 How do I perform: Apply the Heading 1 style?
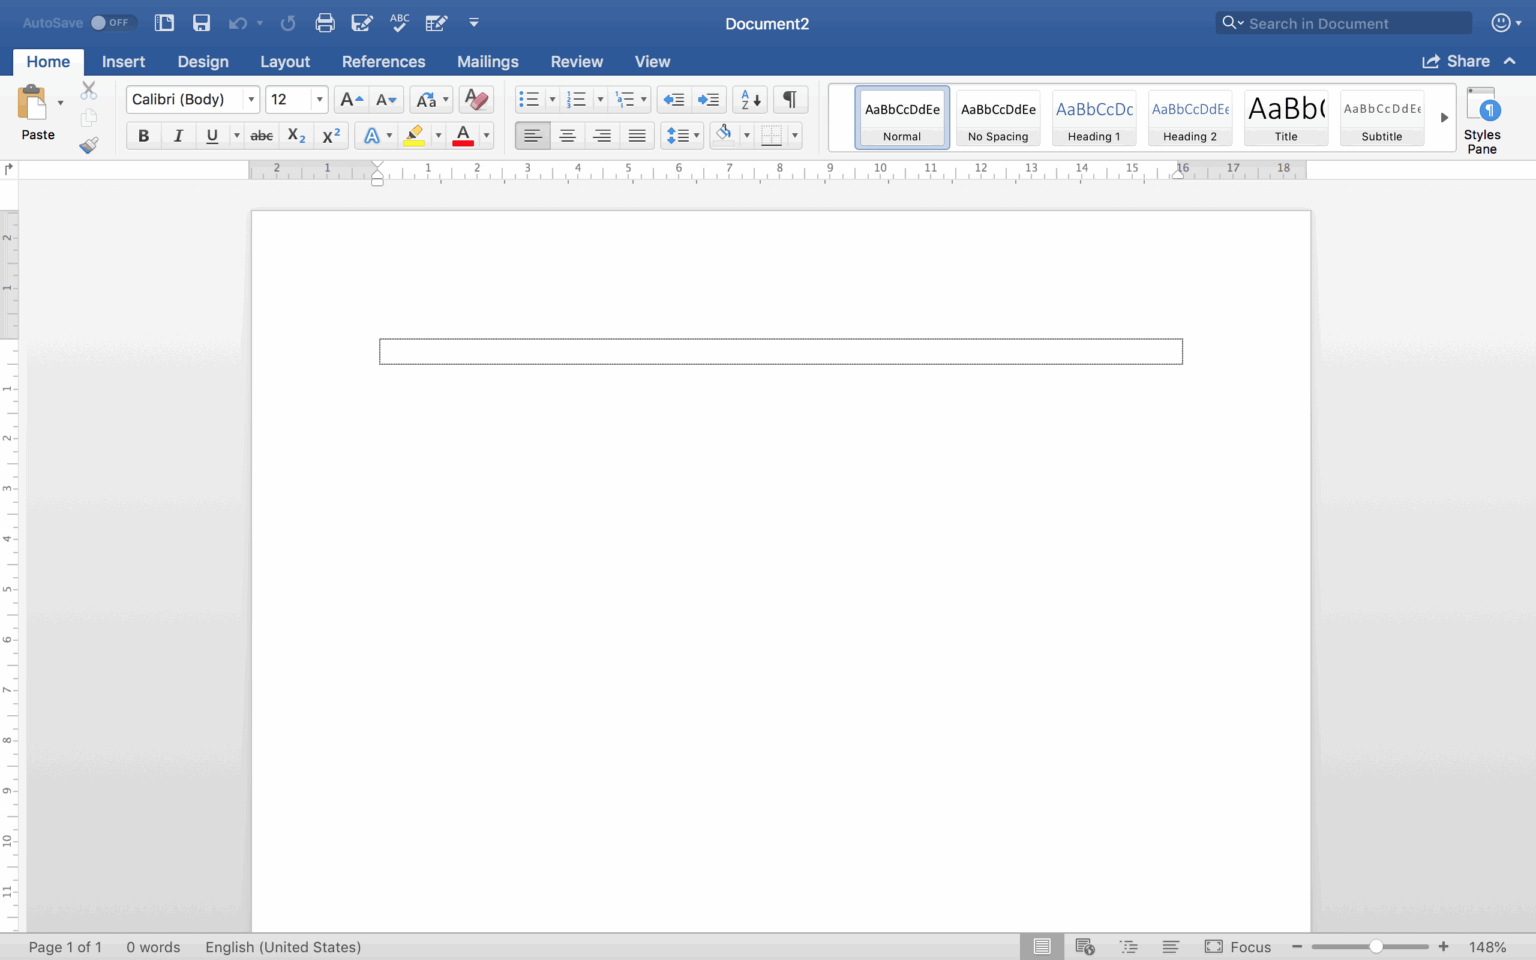click(1093, 117)
